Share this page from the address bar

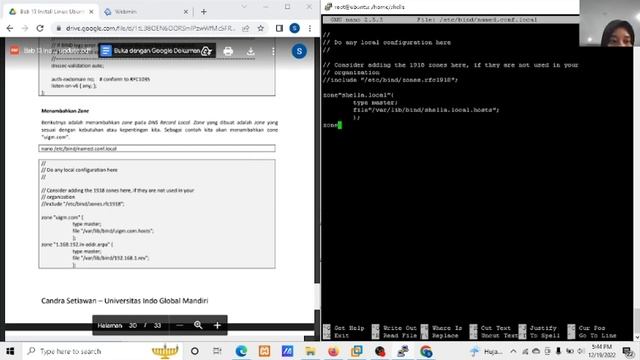point(246,28)
